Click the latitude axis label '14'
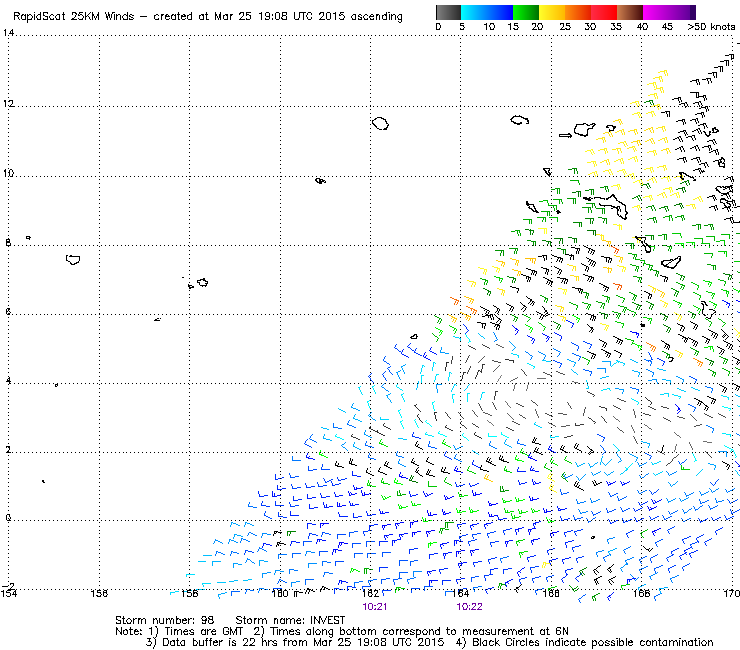This screenshot has width=740, height=650. [x=8, y=33]
